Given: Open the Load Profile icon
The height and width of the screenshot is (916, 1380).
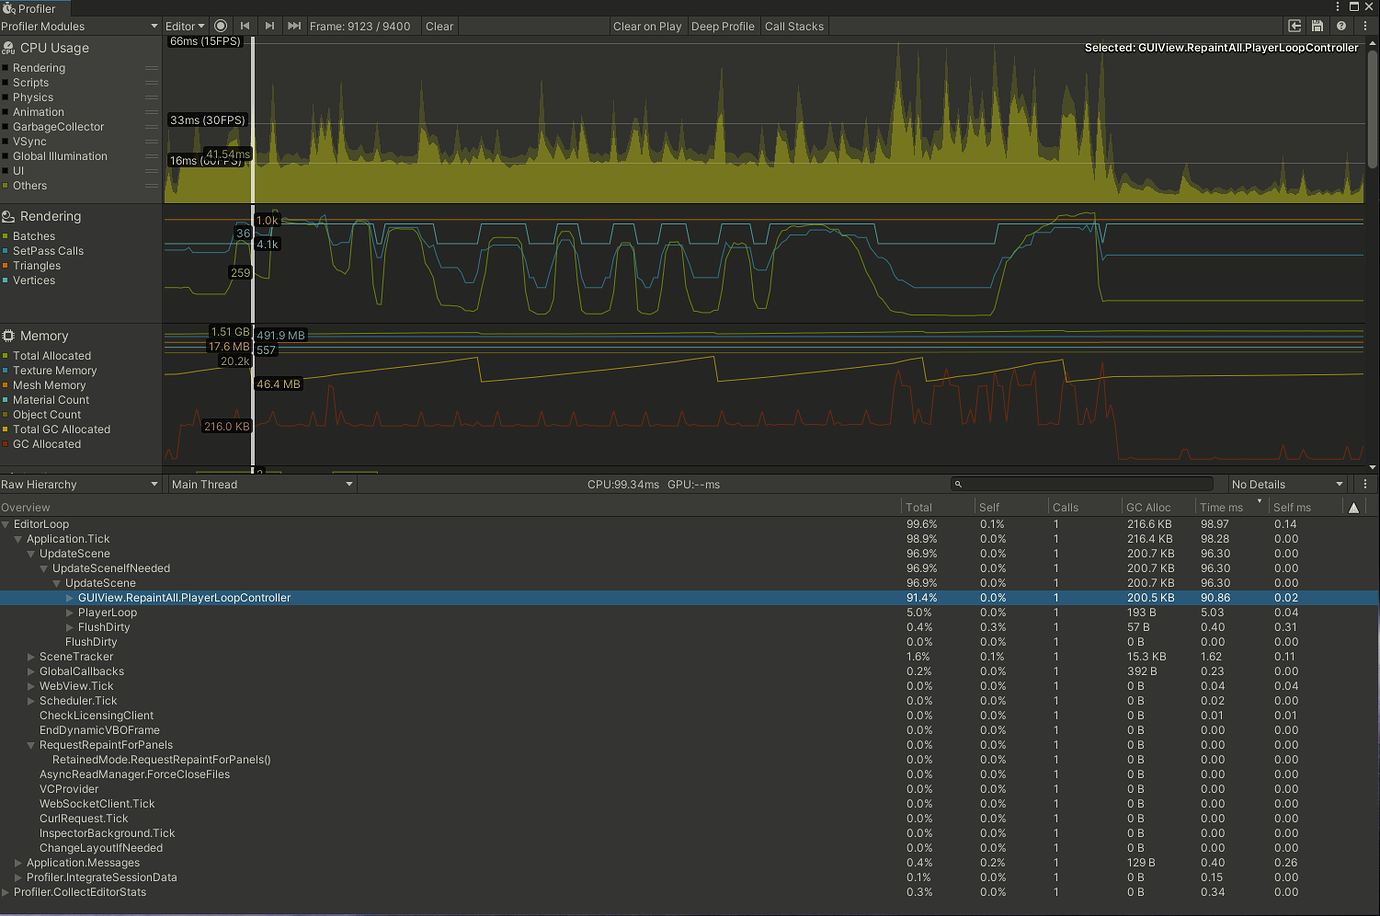Looking at the screenshot, I should (x=1294, y=26).
